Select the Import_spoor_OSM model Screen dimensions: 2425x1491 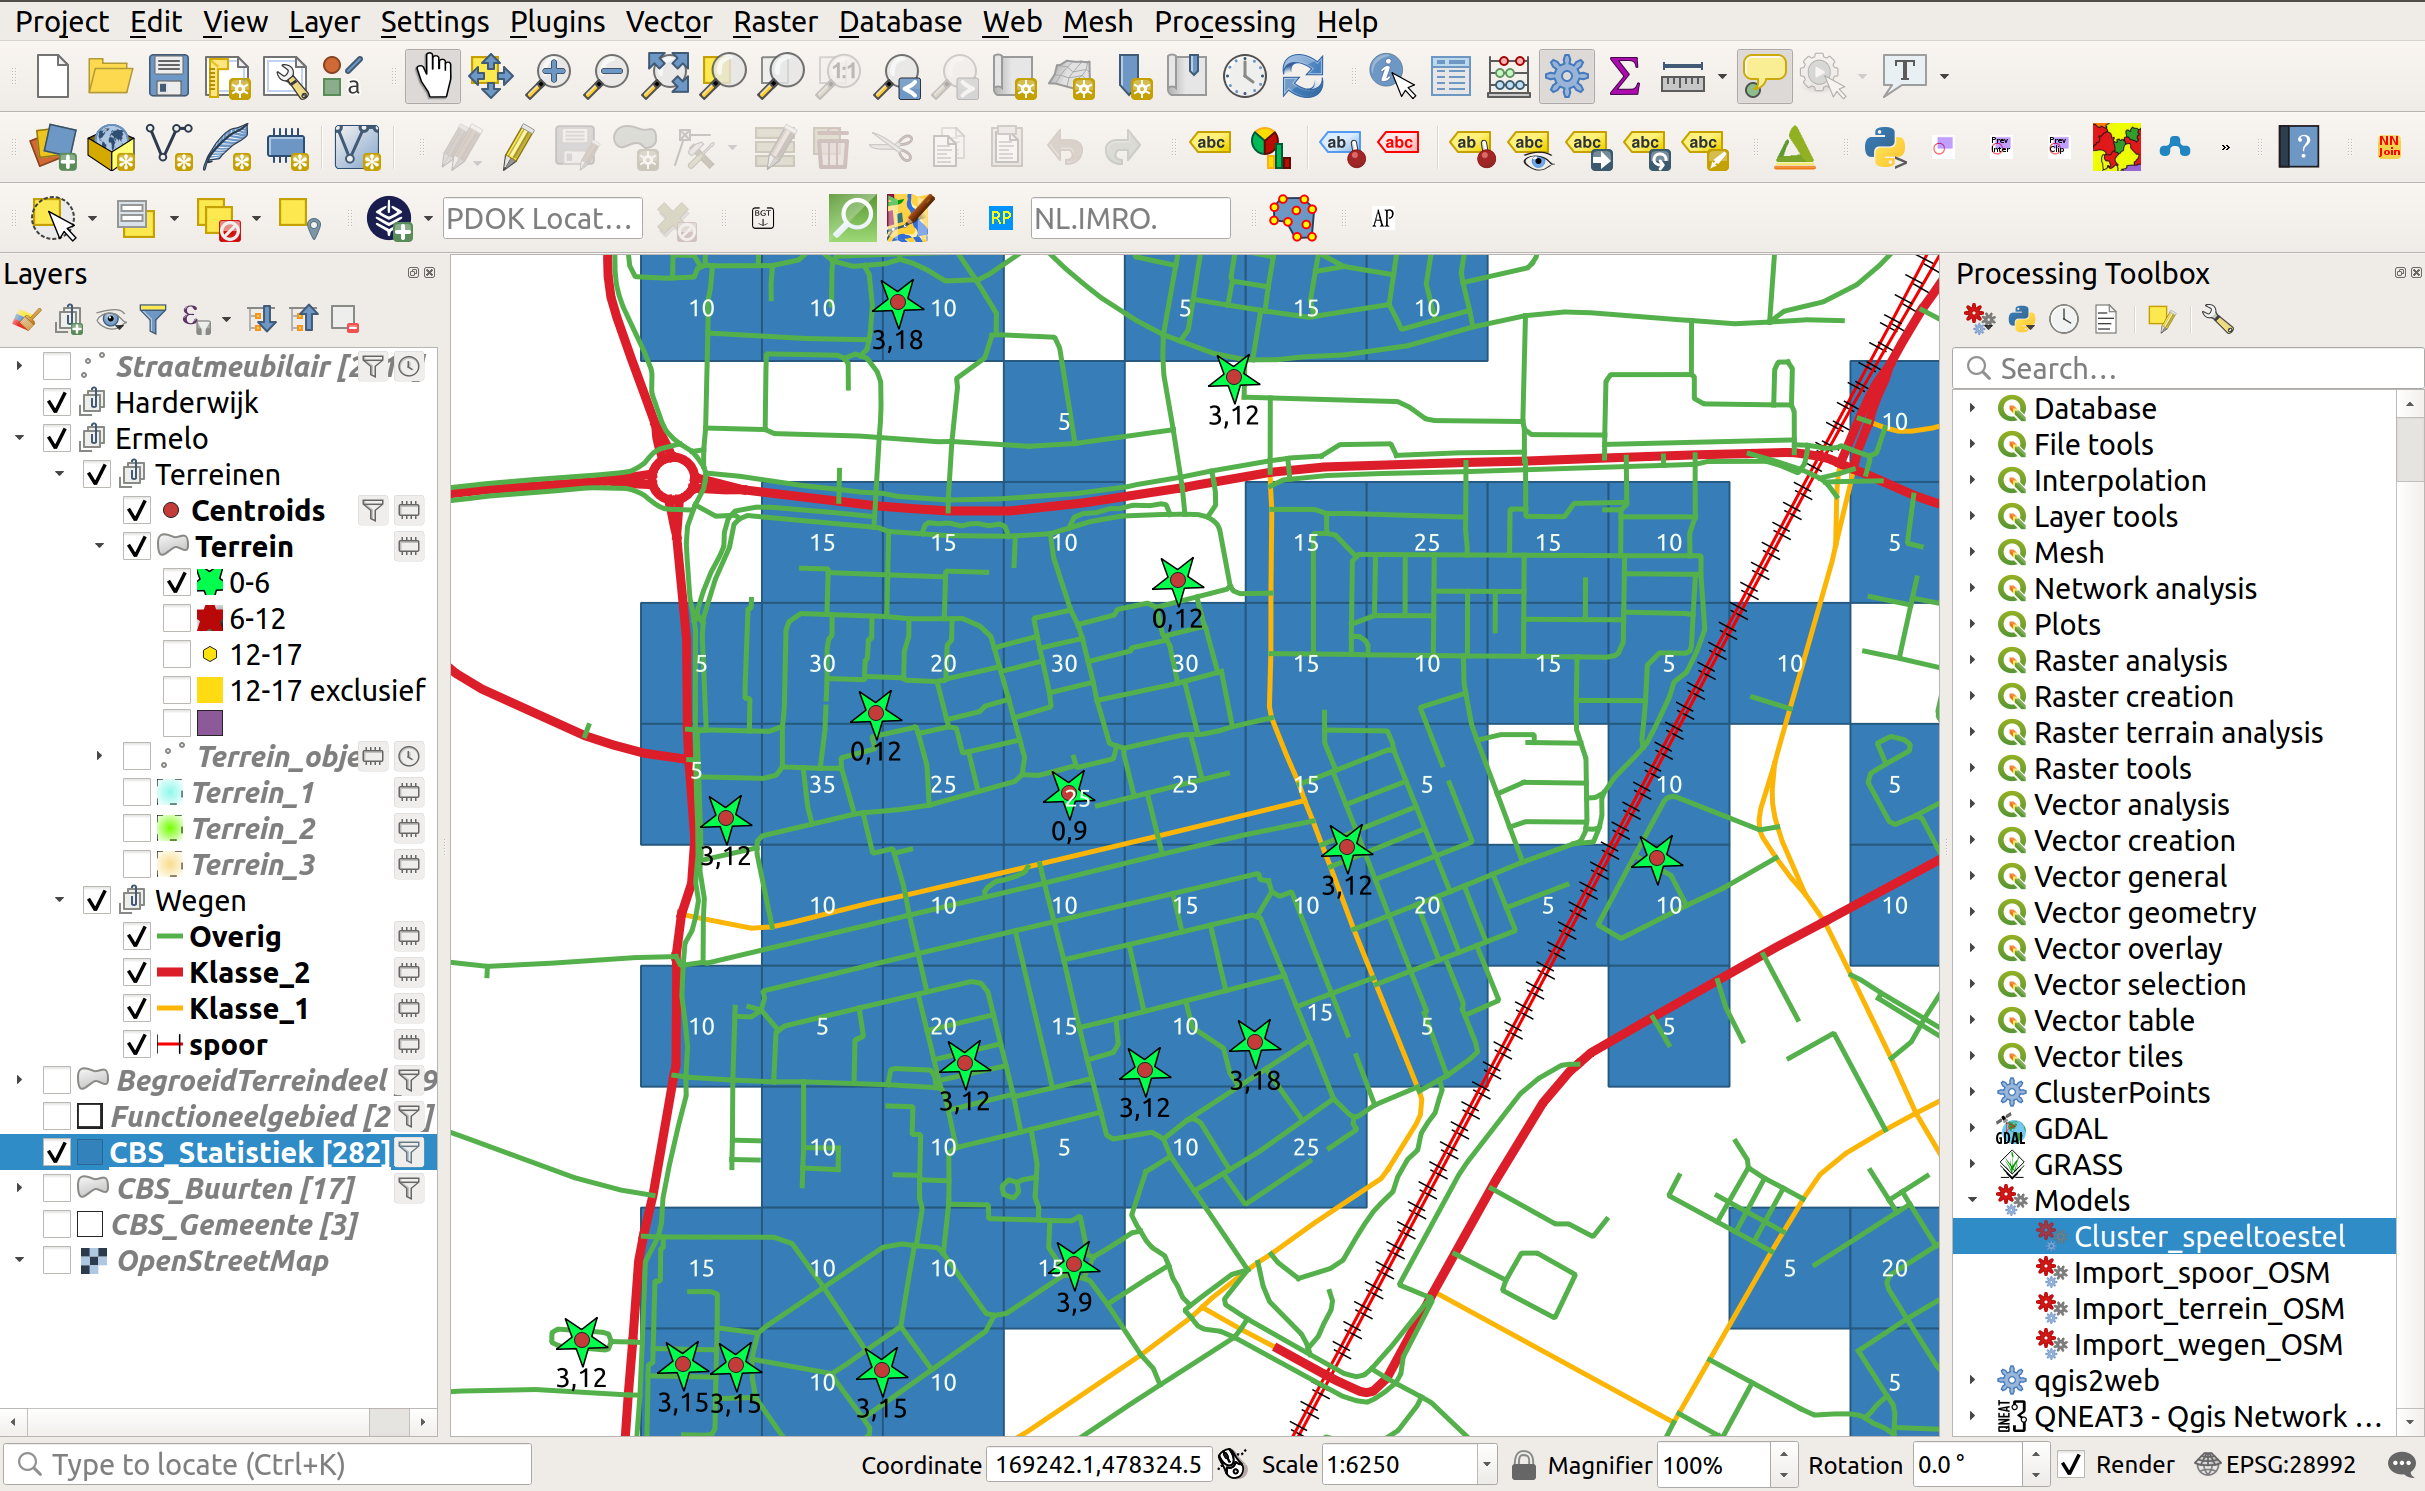(x=2201, y=1273)
